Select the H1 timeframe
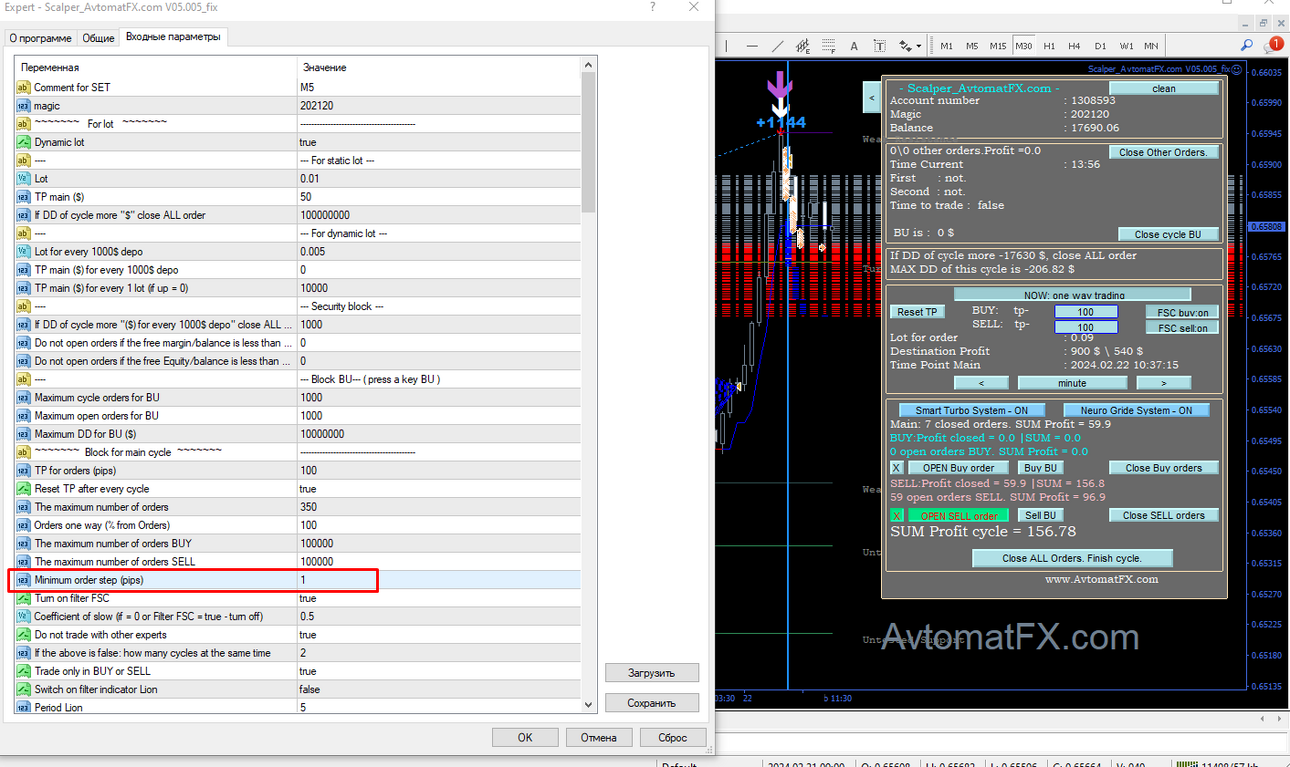 click(1049, 46)
